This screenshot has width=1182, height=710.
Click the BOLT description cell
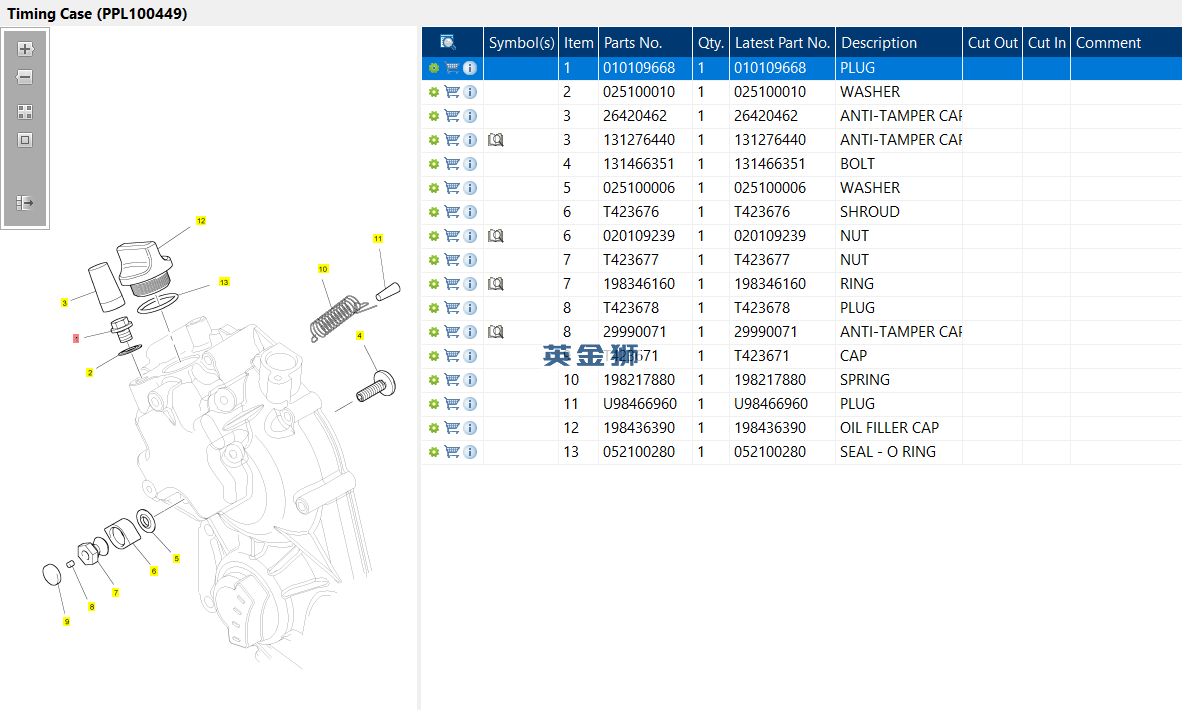[899, 164]
